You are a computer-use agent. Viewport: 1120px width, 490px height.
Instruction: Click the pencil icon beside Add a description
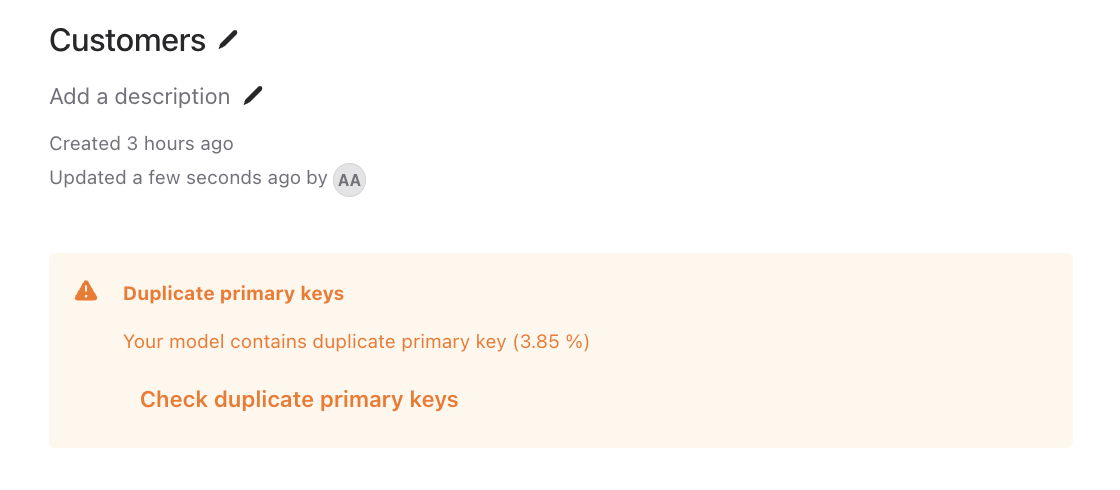click(x=253, y=96)
